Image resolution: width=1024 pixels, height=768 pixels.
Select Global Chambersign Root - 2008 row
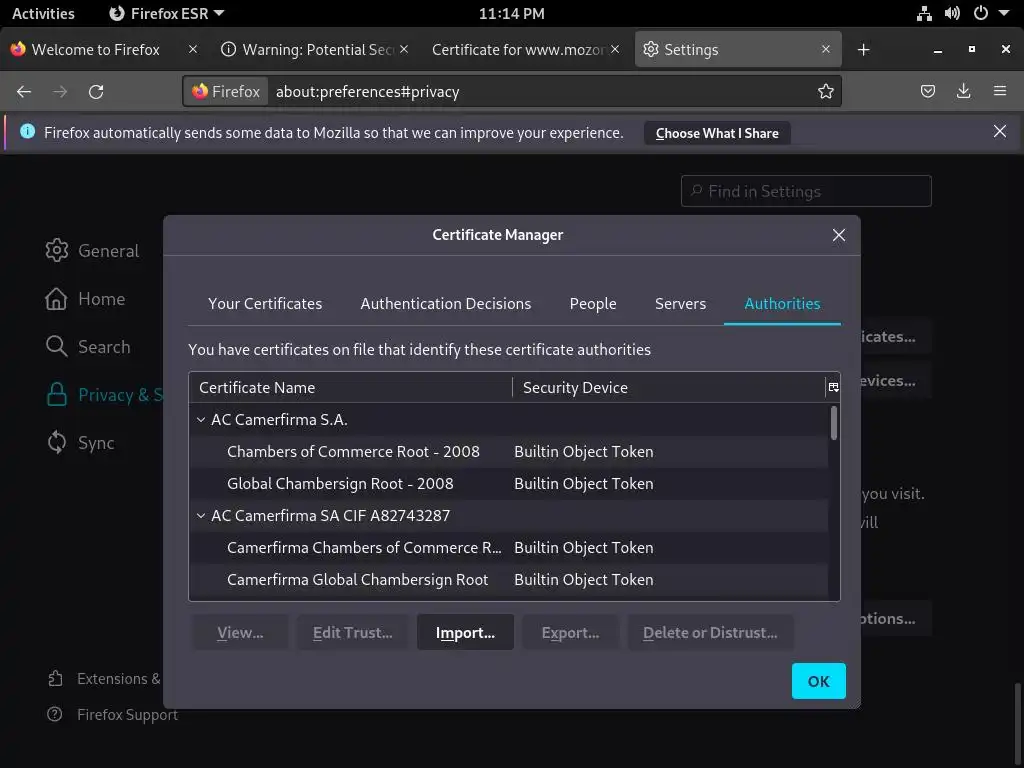(508, 484)
